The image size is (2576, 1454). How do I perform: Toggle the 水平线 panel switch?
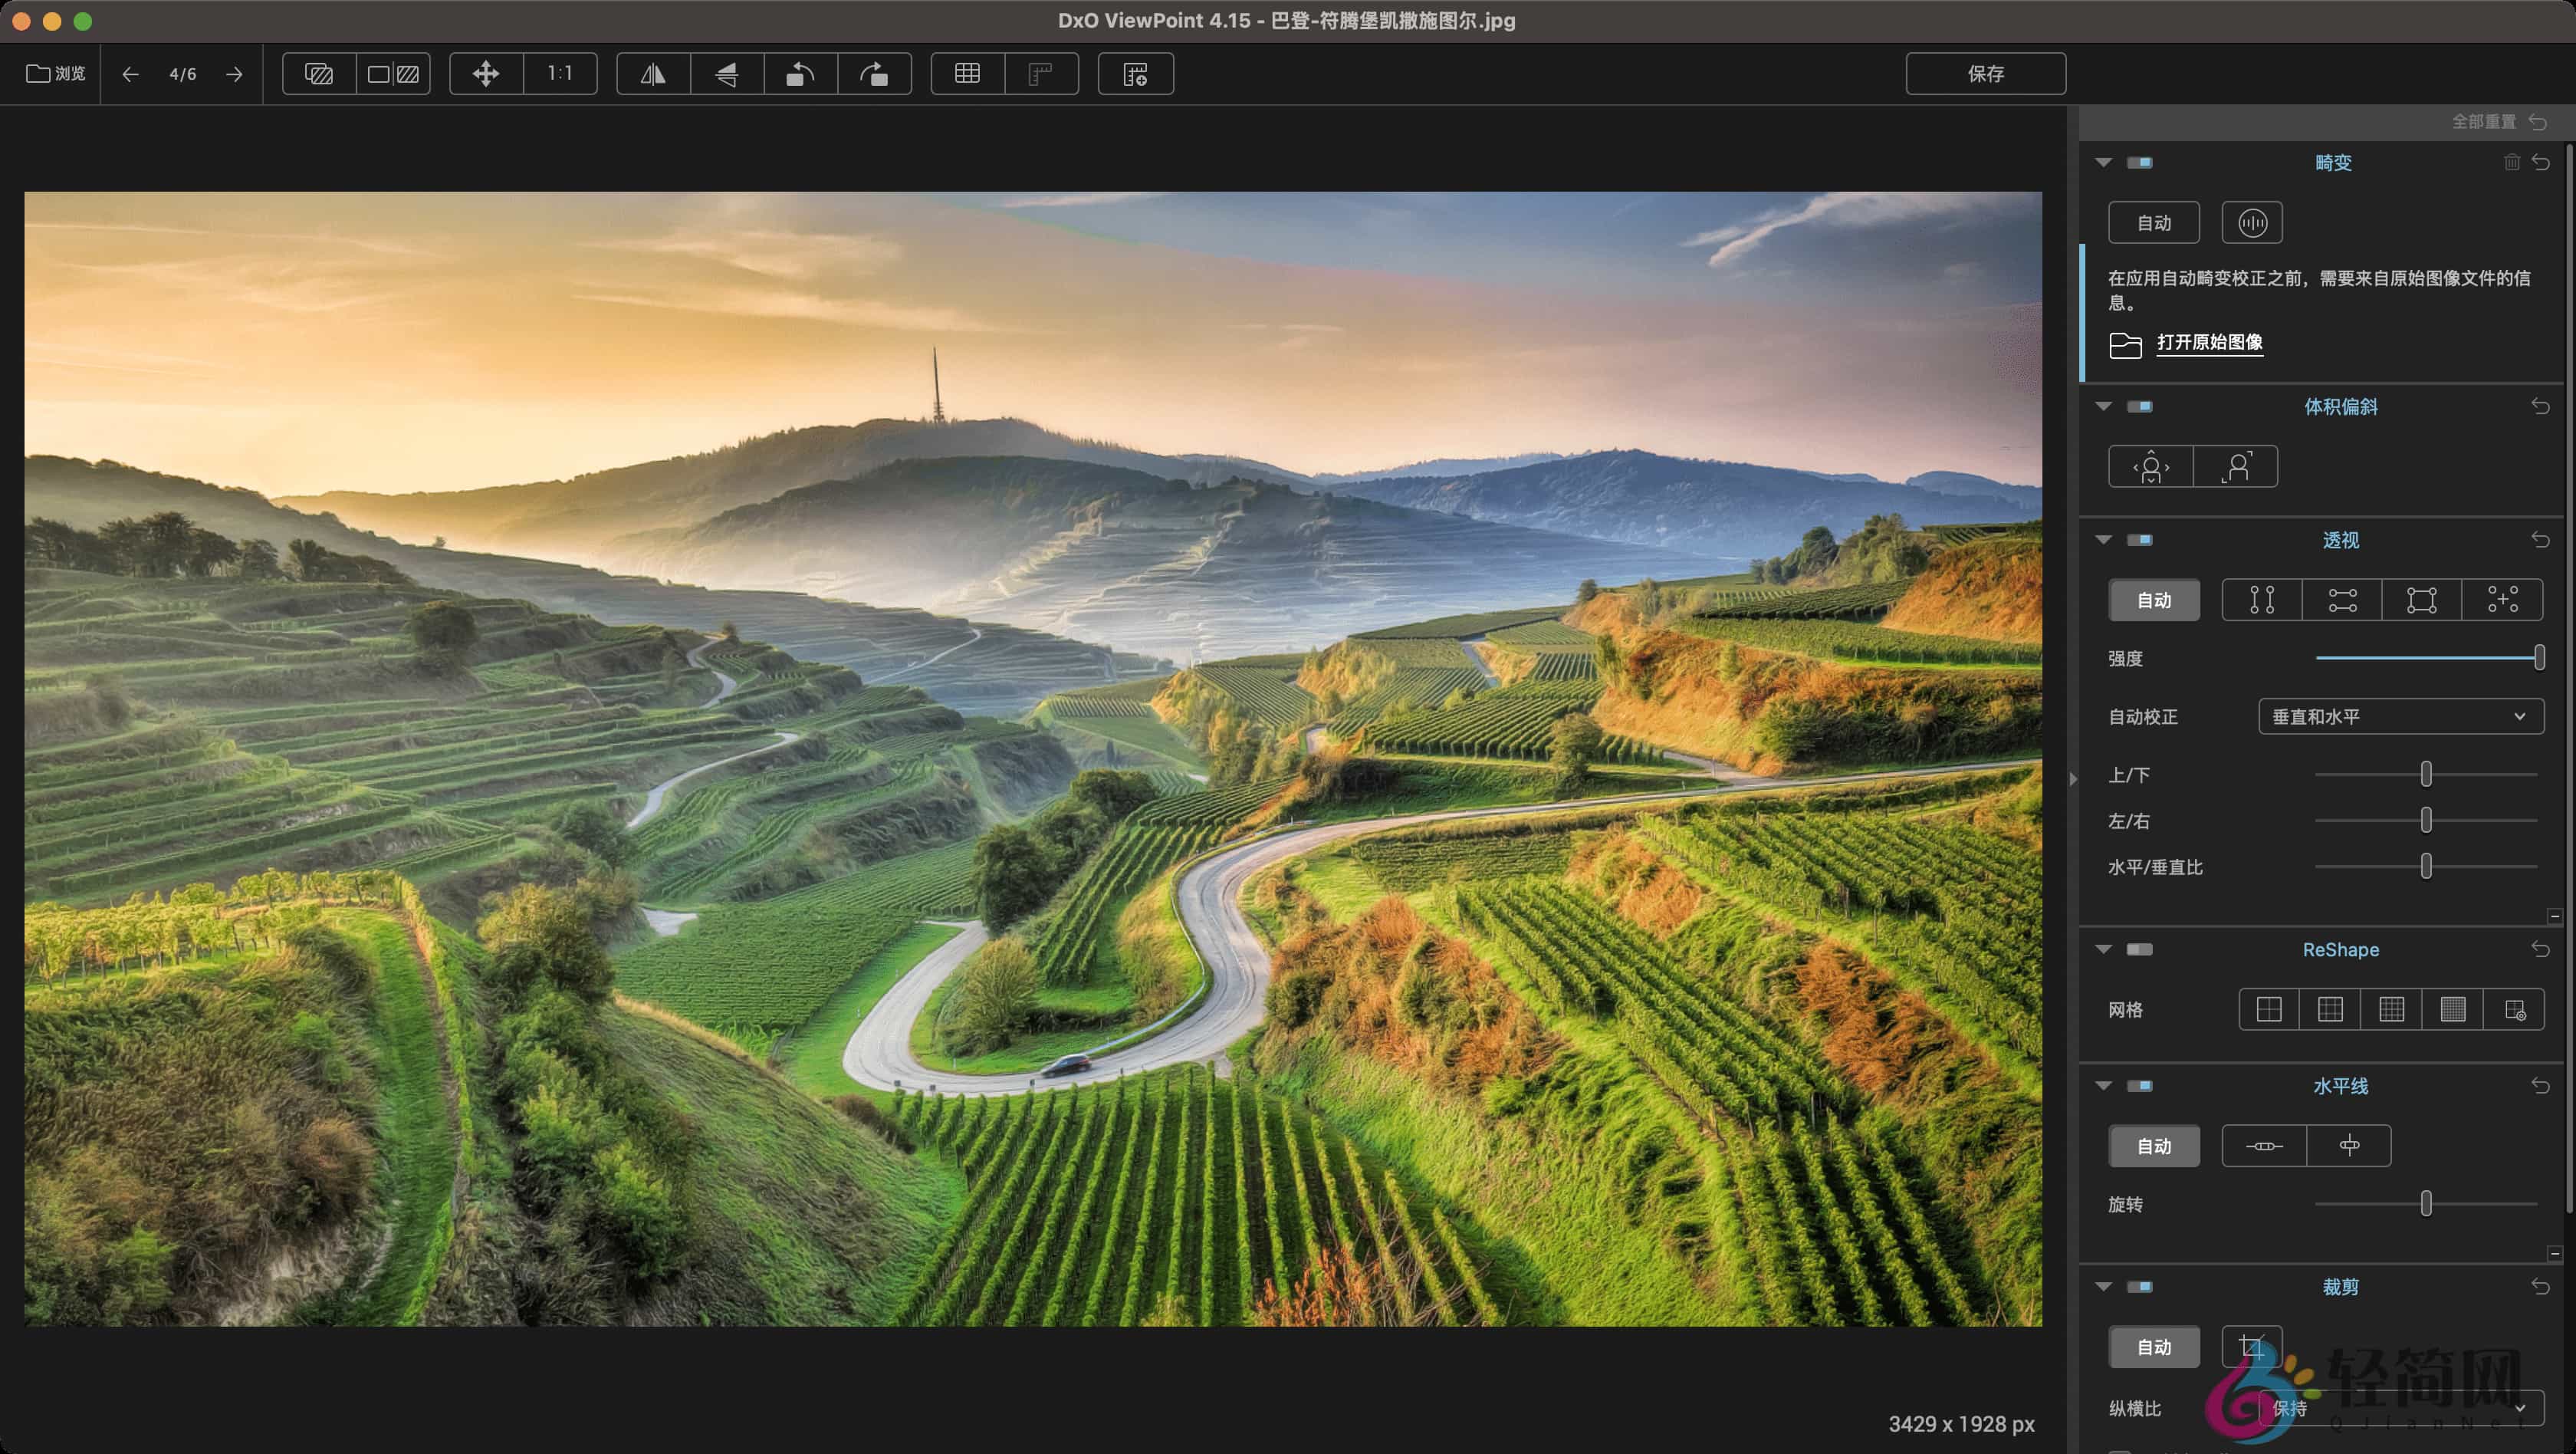click(2141, 1086)
